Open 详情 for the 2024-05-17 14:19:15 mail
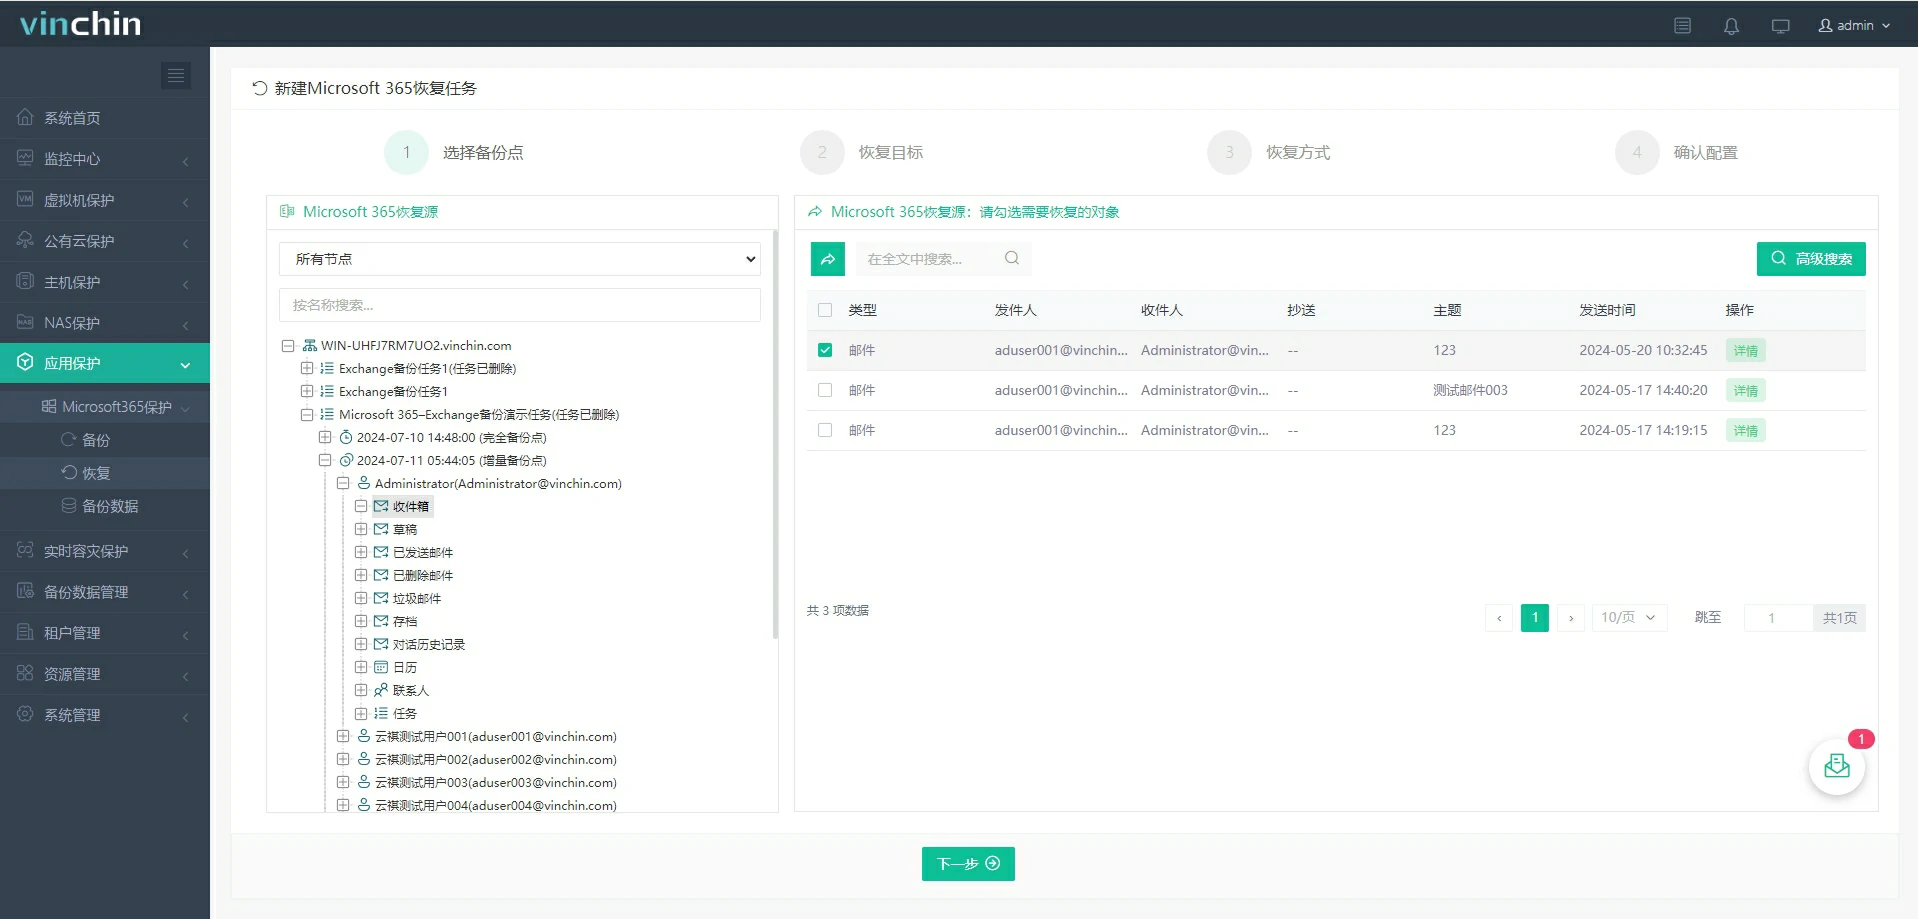 point(1745,431)
